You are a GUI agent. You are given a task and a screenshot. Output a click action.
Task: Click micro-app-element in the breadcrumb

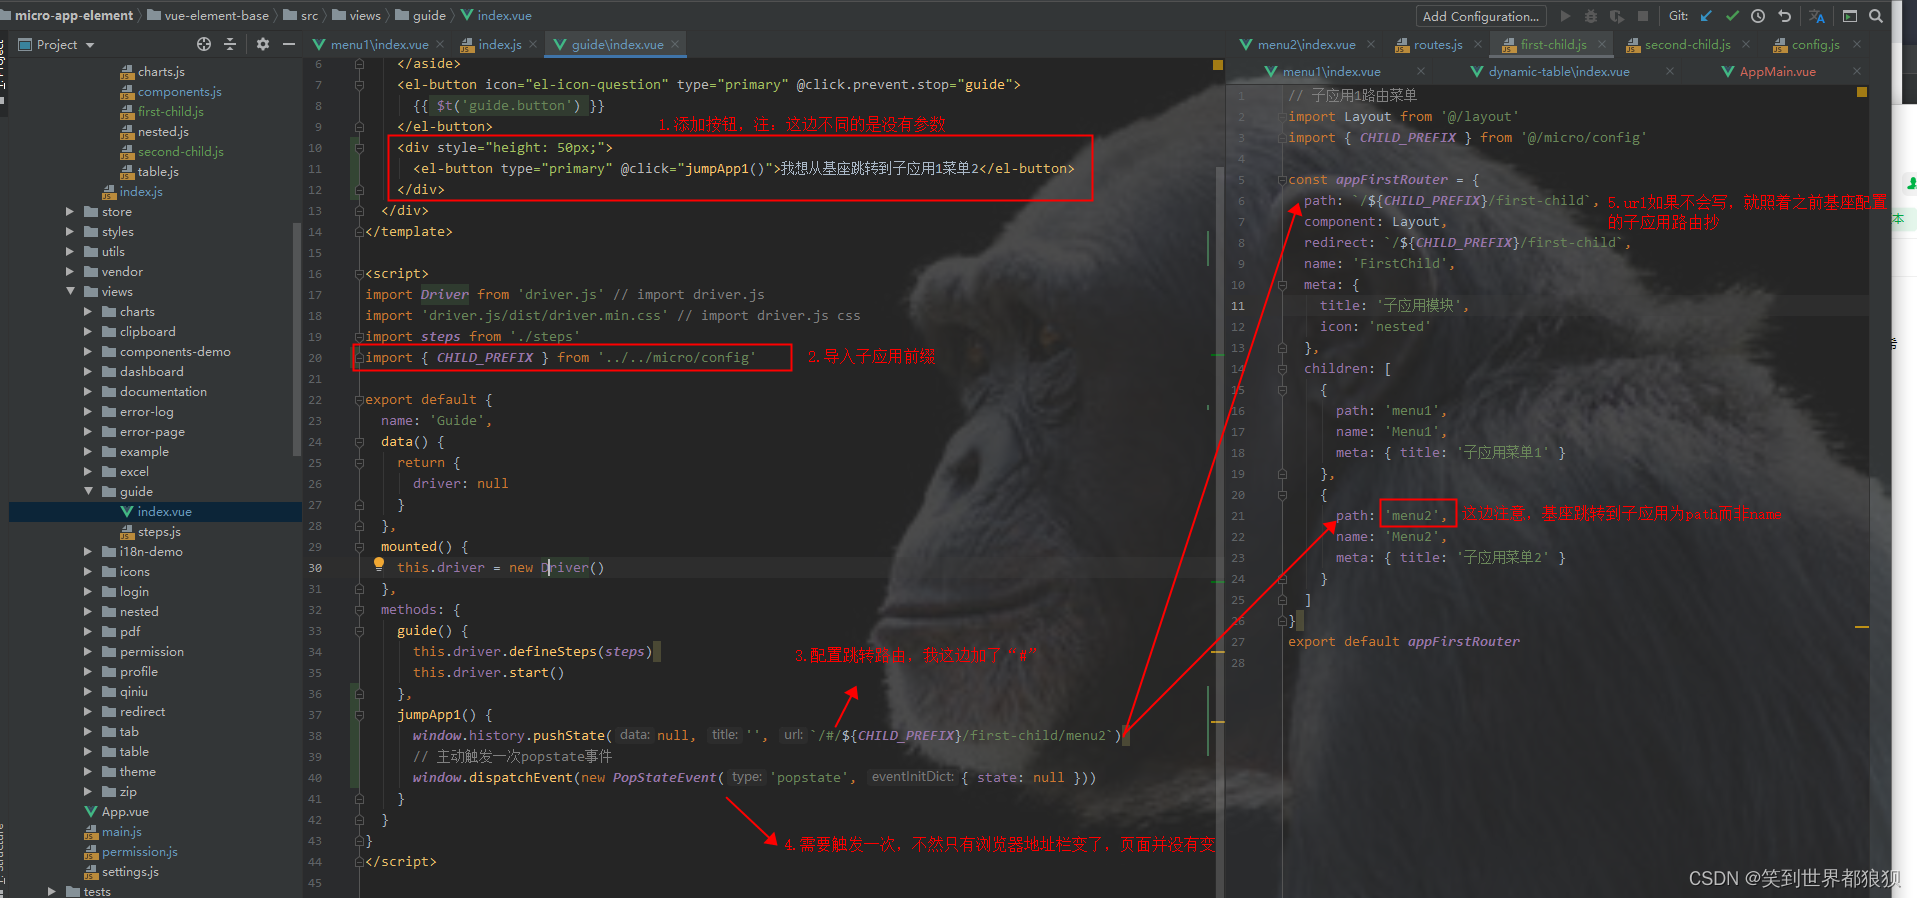74,15
